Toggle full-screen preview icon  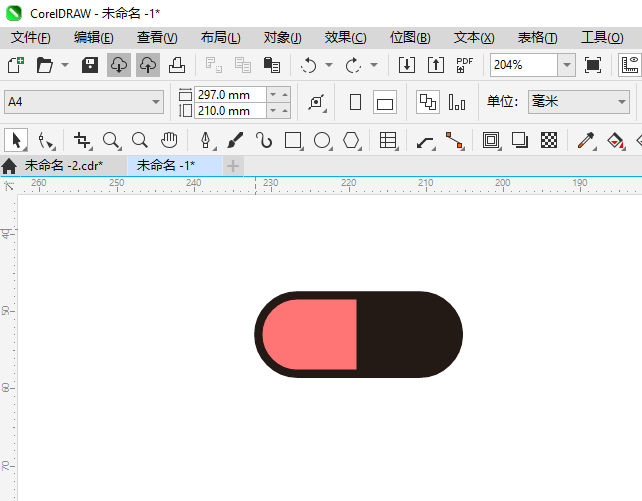pos(592,65)
